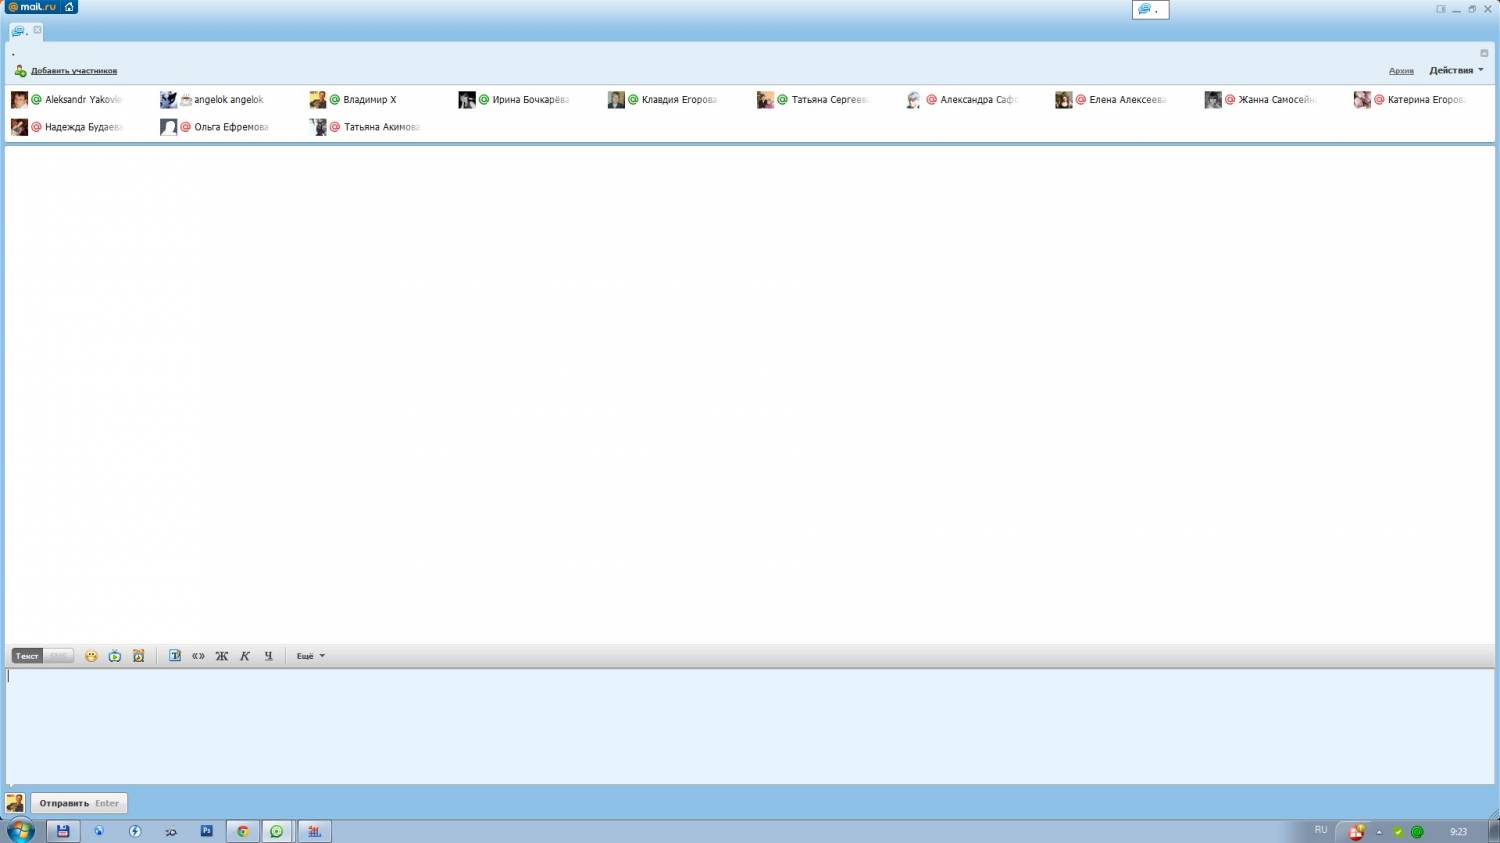Send the message with Отправить button
1500x843 pixels.
(79, 803)
